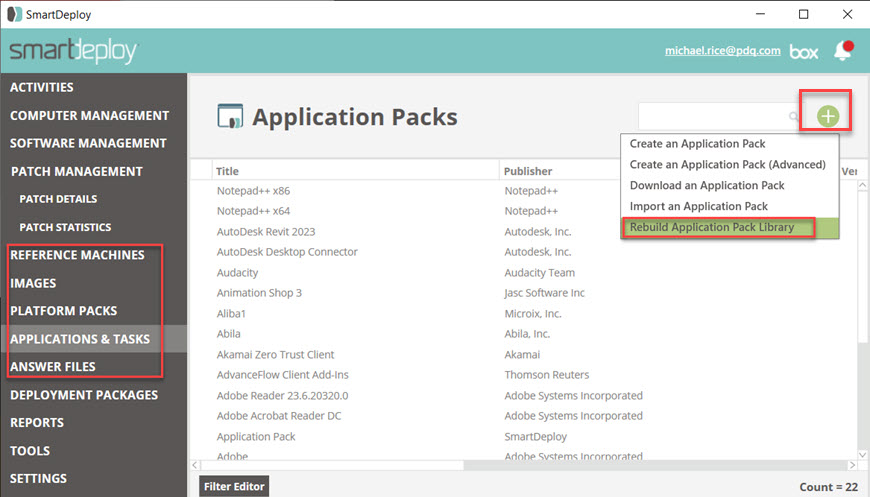Click the Filter Editor button
This screenshot has height=497, width=870.
[234, 486]
